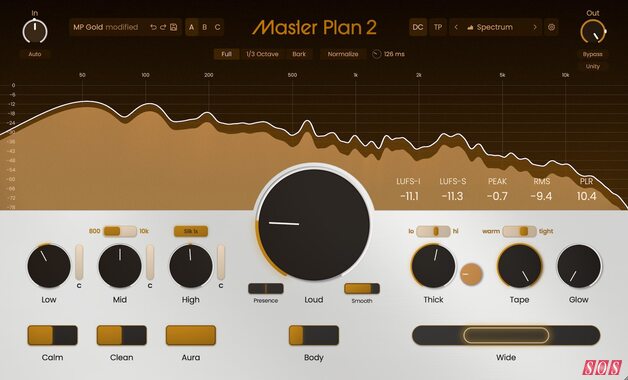Click the small gold knob beside Thick
The height and width of the screenshot is (380, 628).
tap(471, 274)
